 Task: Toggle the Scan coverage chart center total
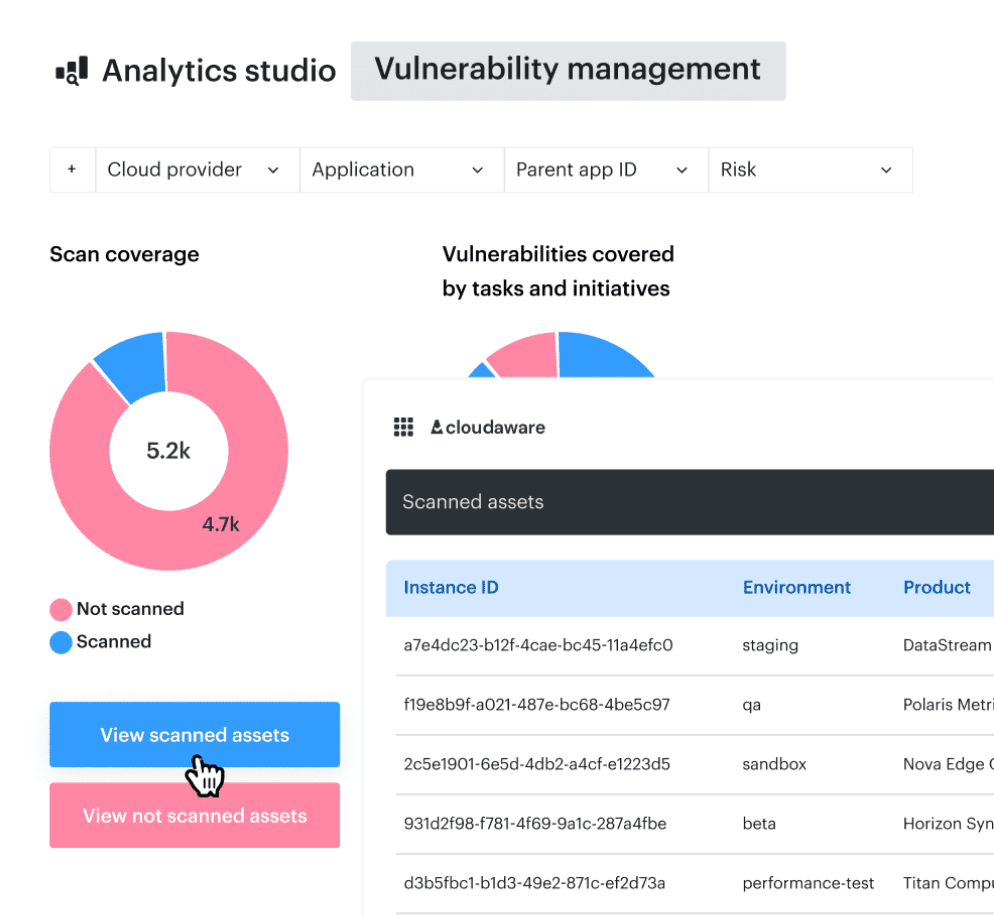point(168,451)
